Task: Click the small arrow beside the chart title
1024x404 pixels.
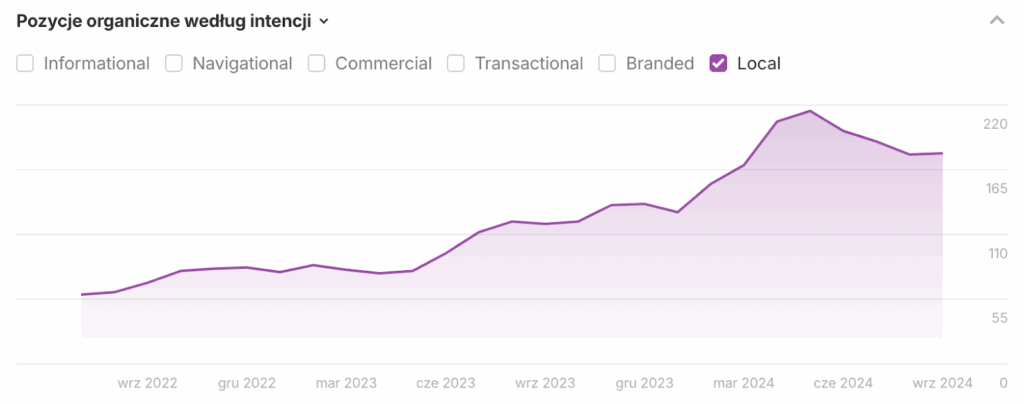Action: pyautogui.click(x=323, y=21)
